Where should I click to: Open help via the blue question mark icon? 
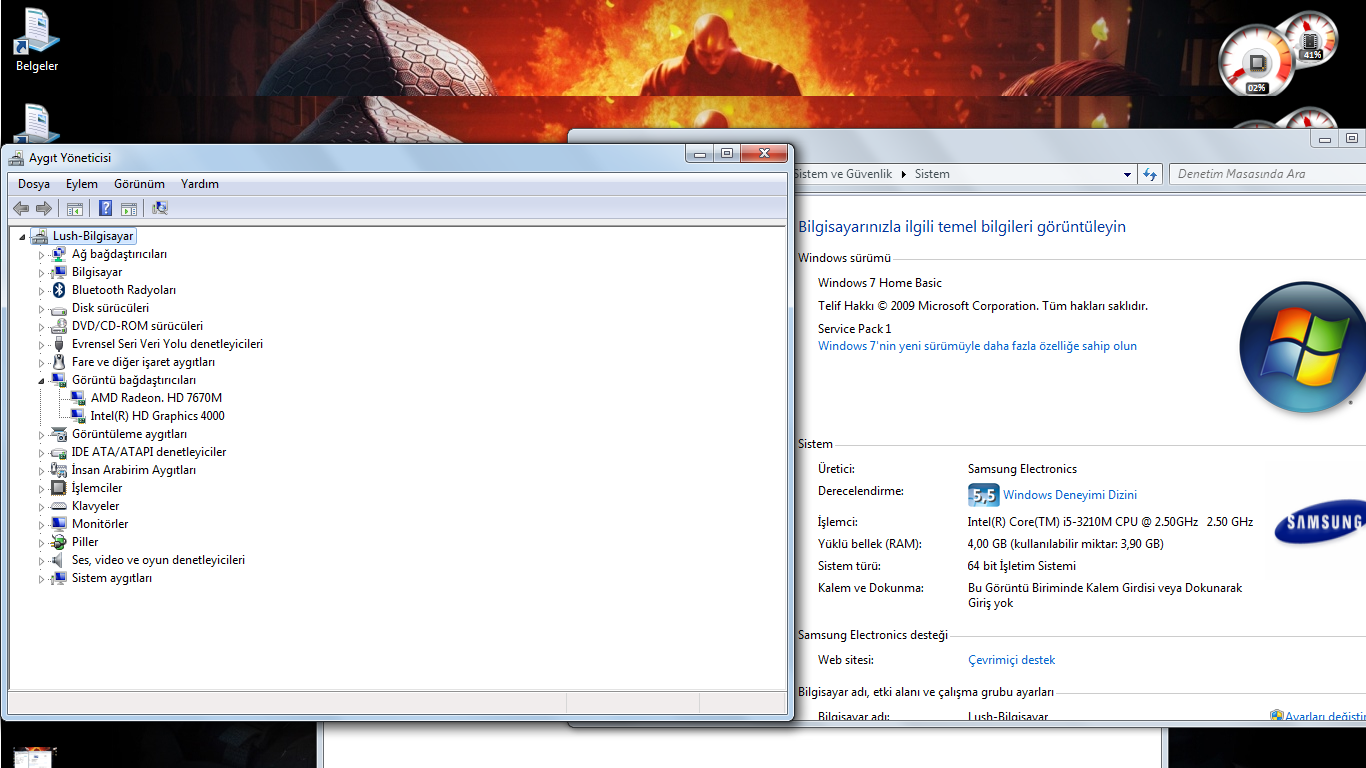[105, 208]
